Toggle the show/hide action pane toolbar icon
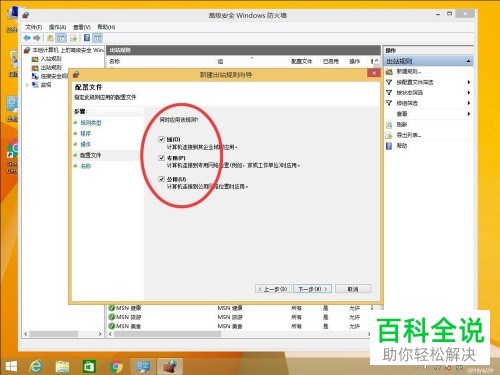 97,38
